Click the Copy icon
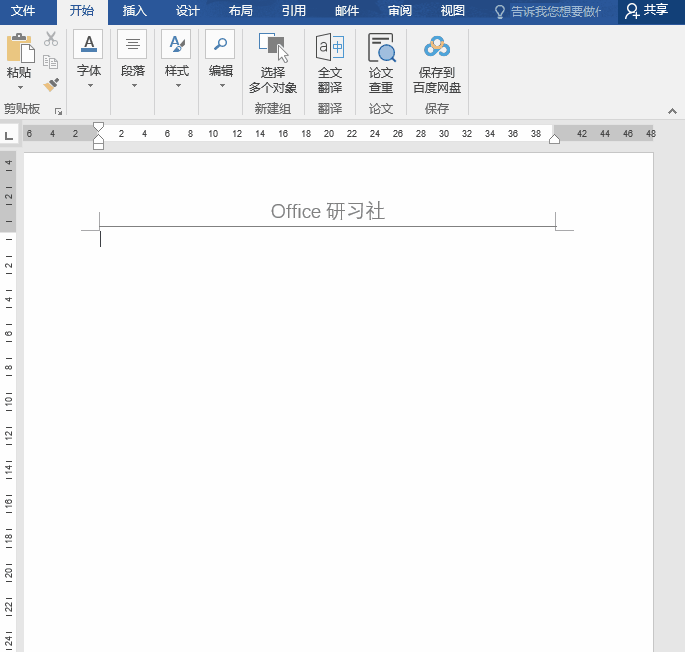This screenshot has width=685, height=652. (51, 62)
